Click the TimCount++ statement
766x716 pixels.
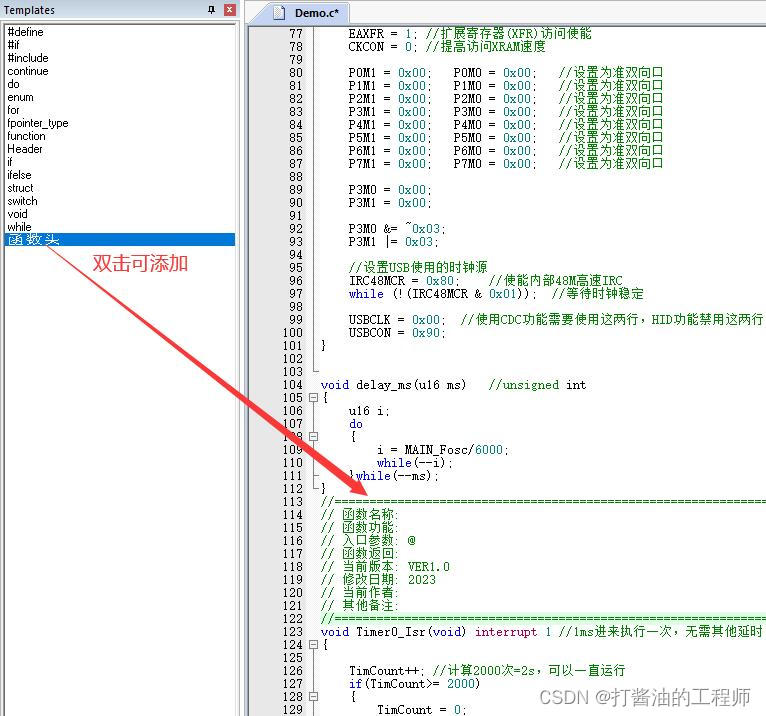[x=386, y=671]
